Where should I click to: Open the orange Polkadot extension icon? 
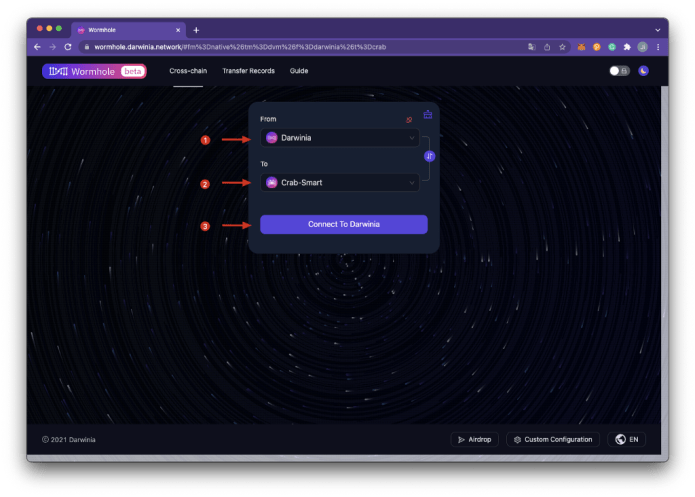point(597,47)
